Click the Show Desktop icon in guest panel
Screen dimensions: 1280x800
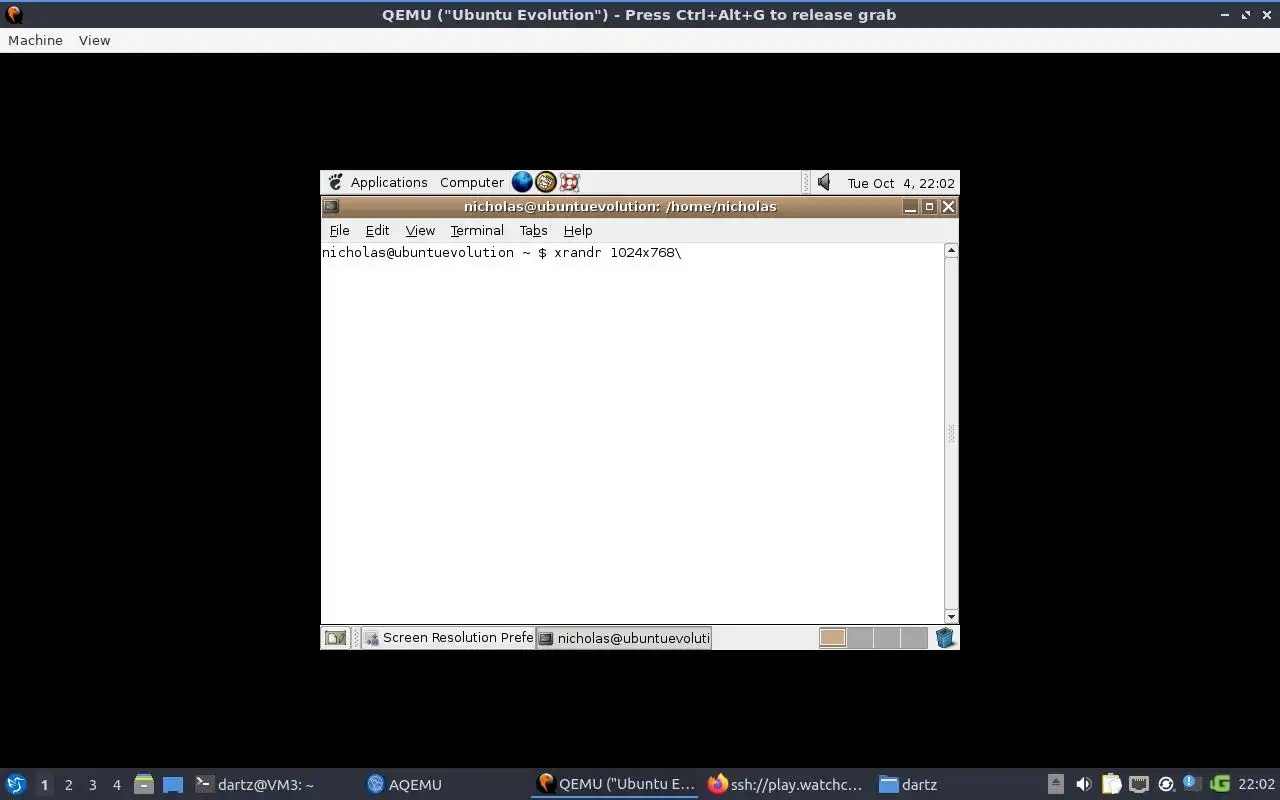pyautogui.click(x=335, y=638)
